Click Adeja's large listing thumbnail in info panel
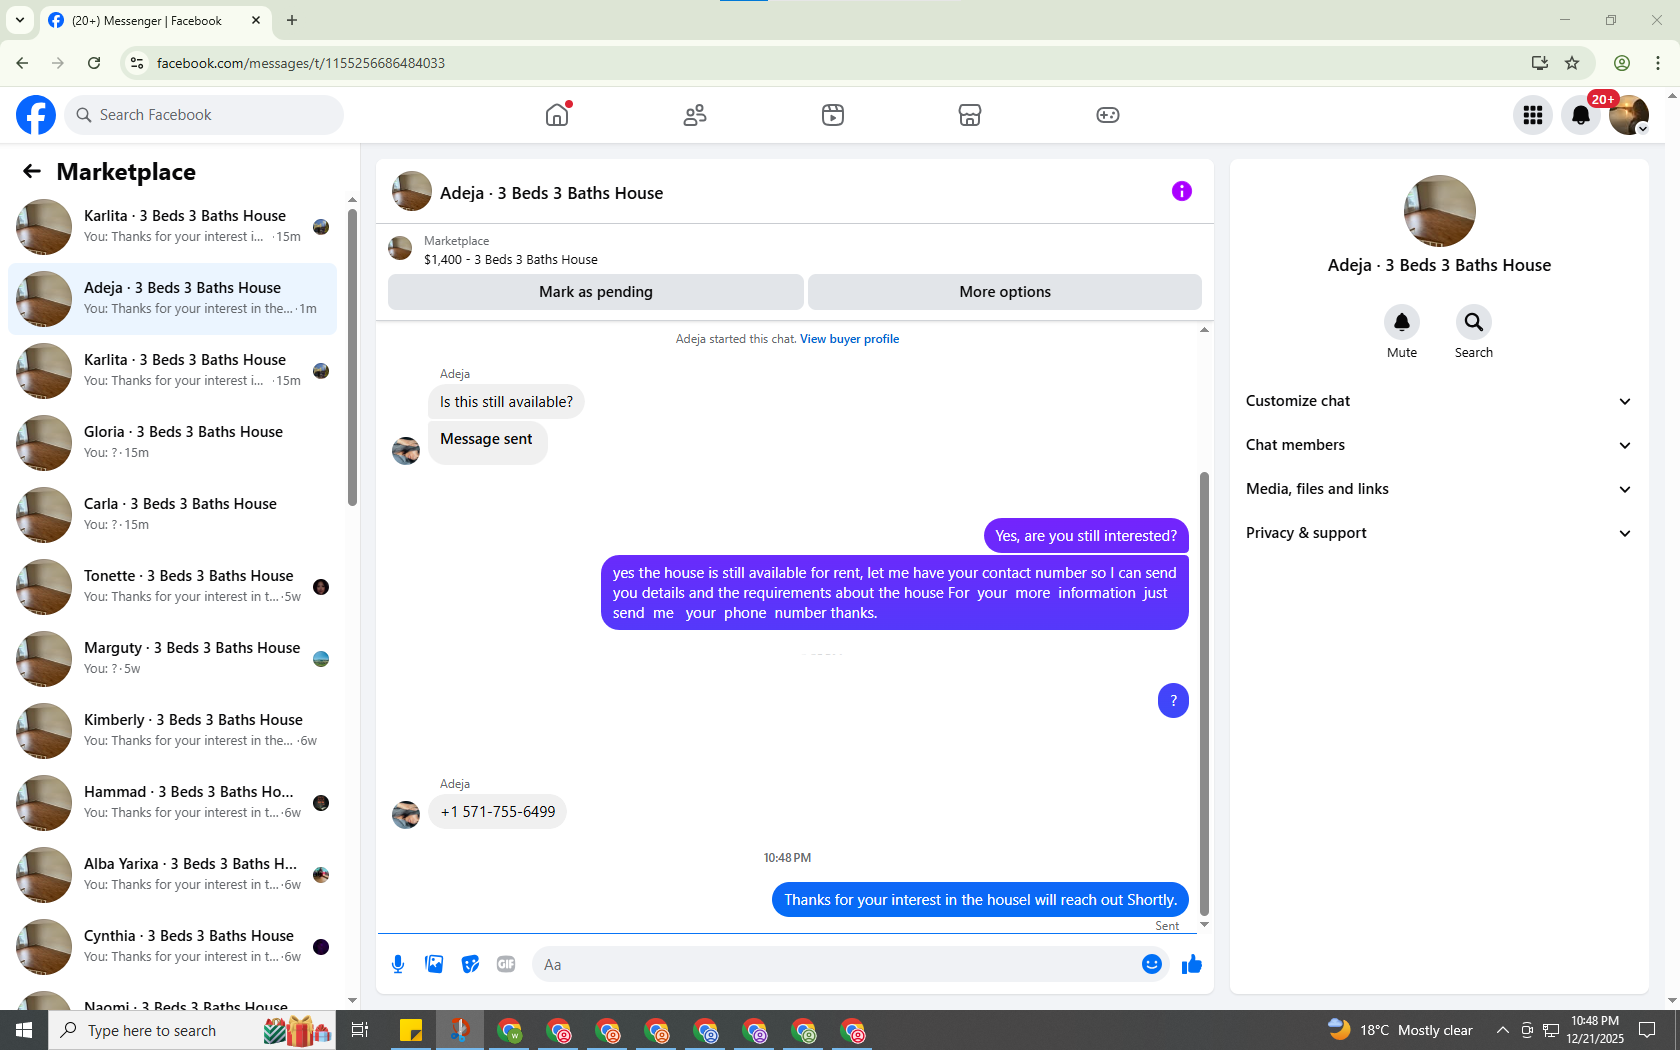This screenshot has height=1050, width=1680. pos(1440,211)
